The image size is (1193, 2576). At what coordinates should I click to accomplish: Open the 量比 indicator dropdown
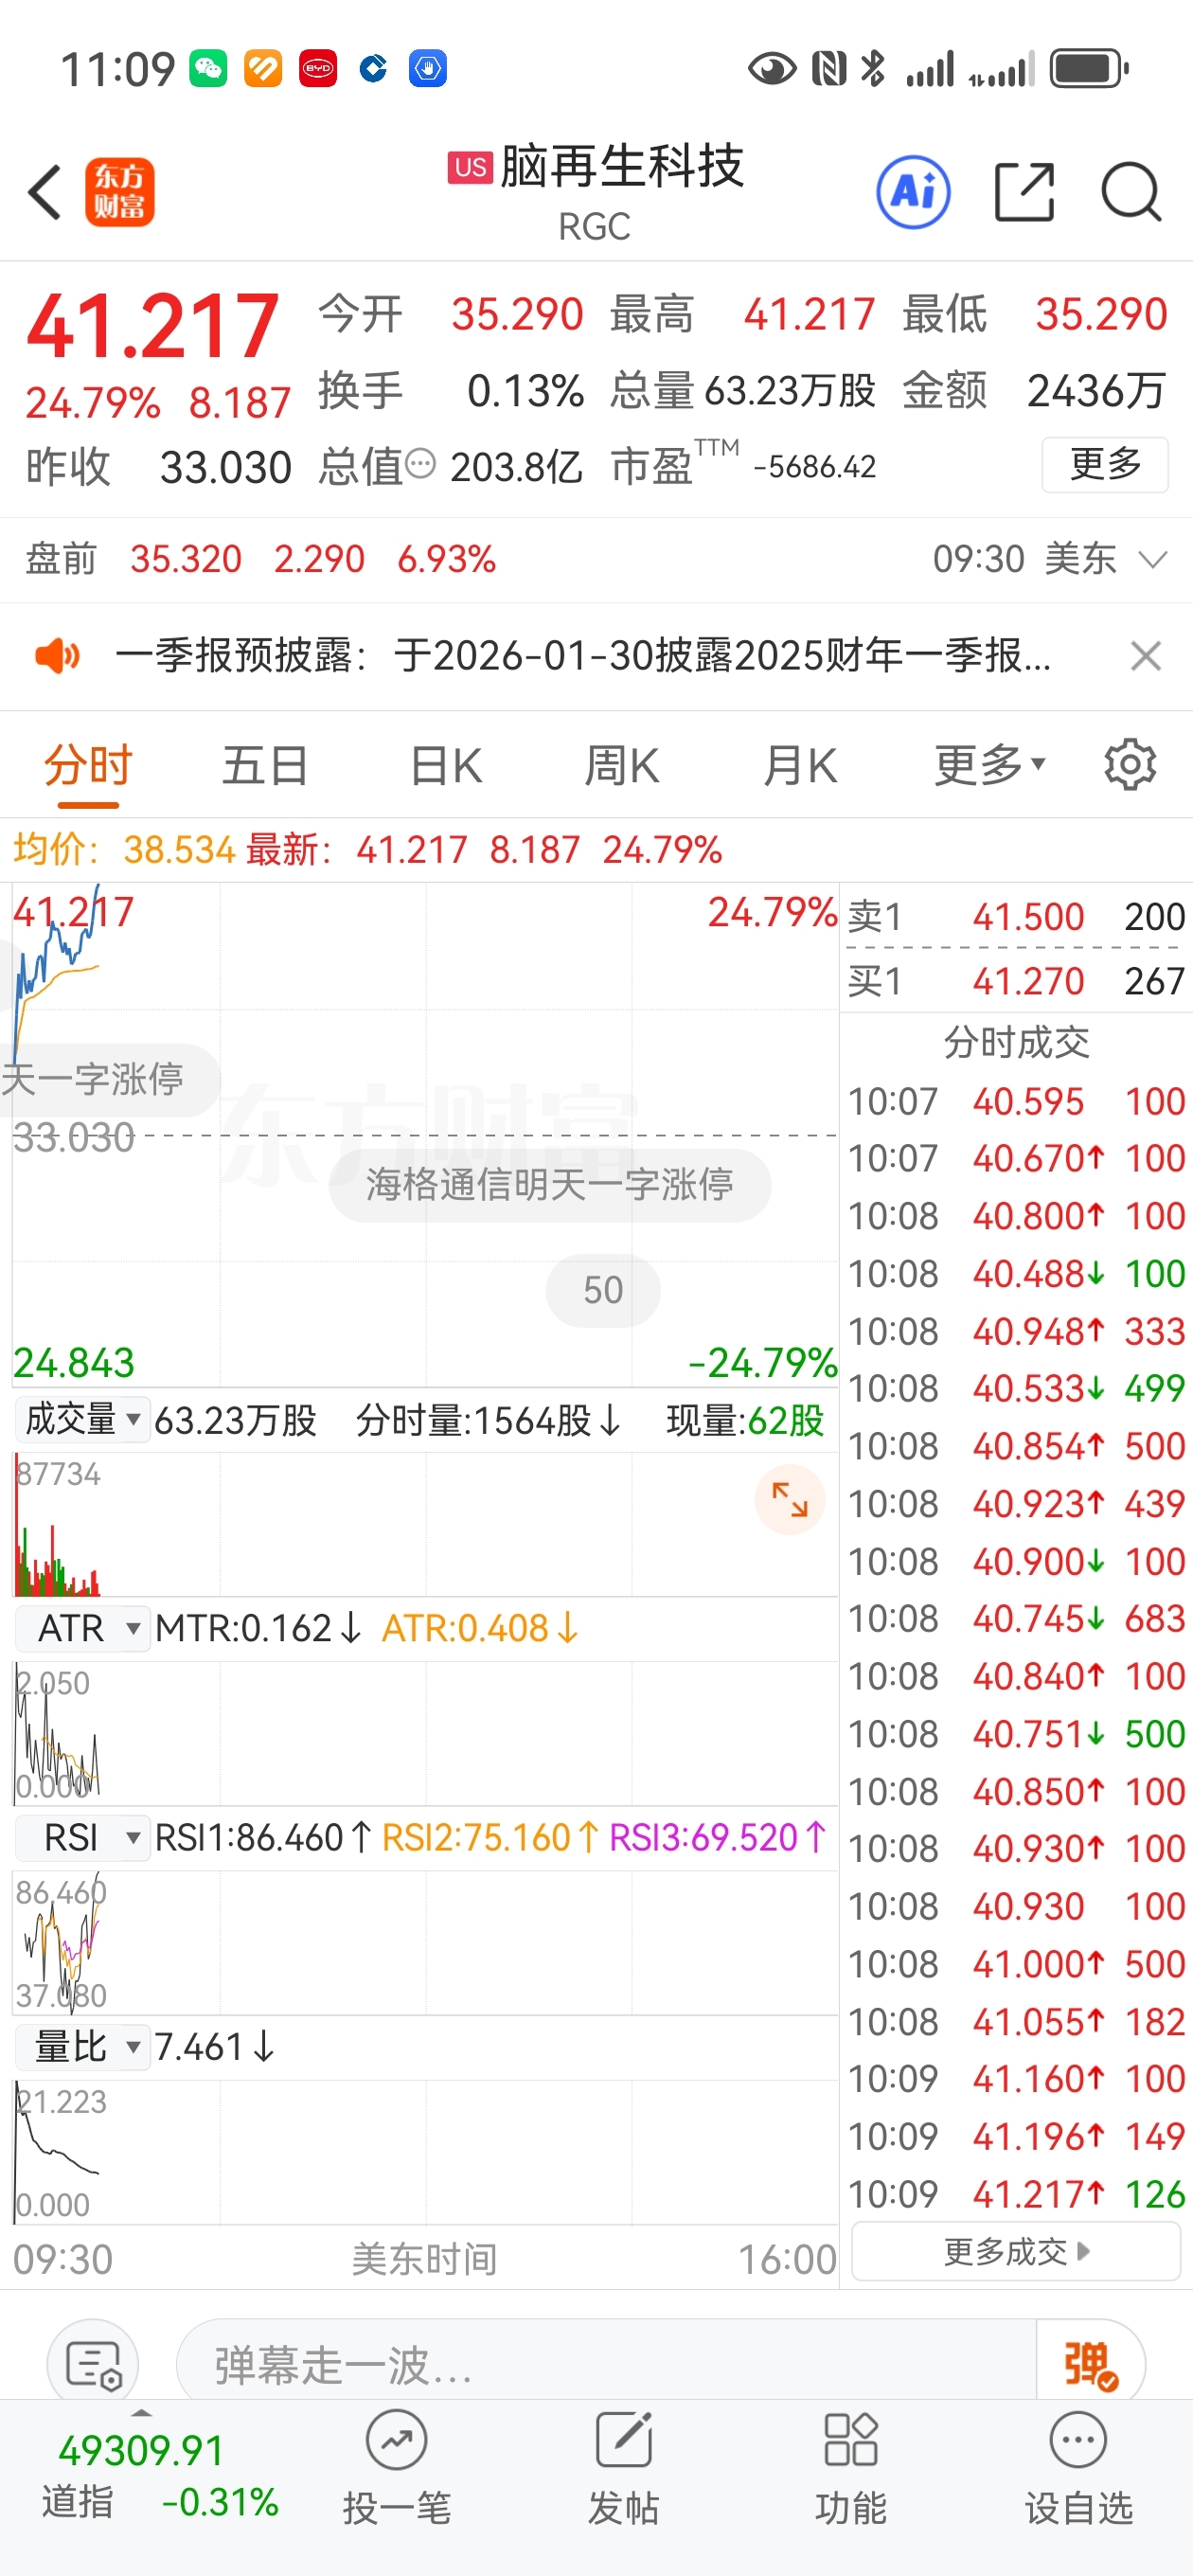pyautogui.click(x=82, y=2047)
